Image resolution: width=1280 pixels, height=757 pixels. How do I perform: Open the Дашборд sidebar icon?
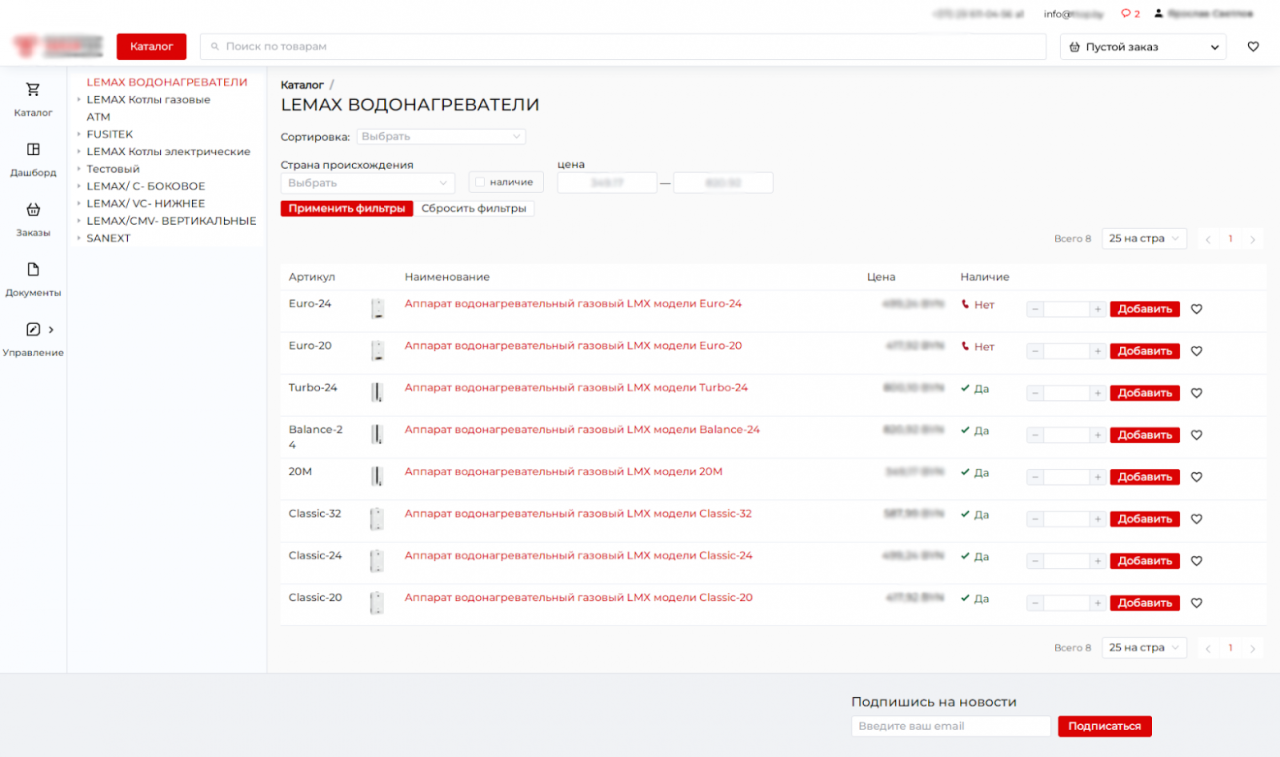point(33,150)
